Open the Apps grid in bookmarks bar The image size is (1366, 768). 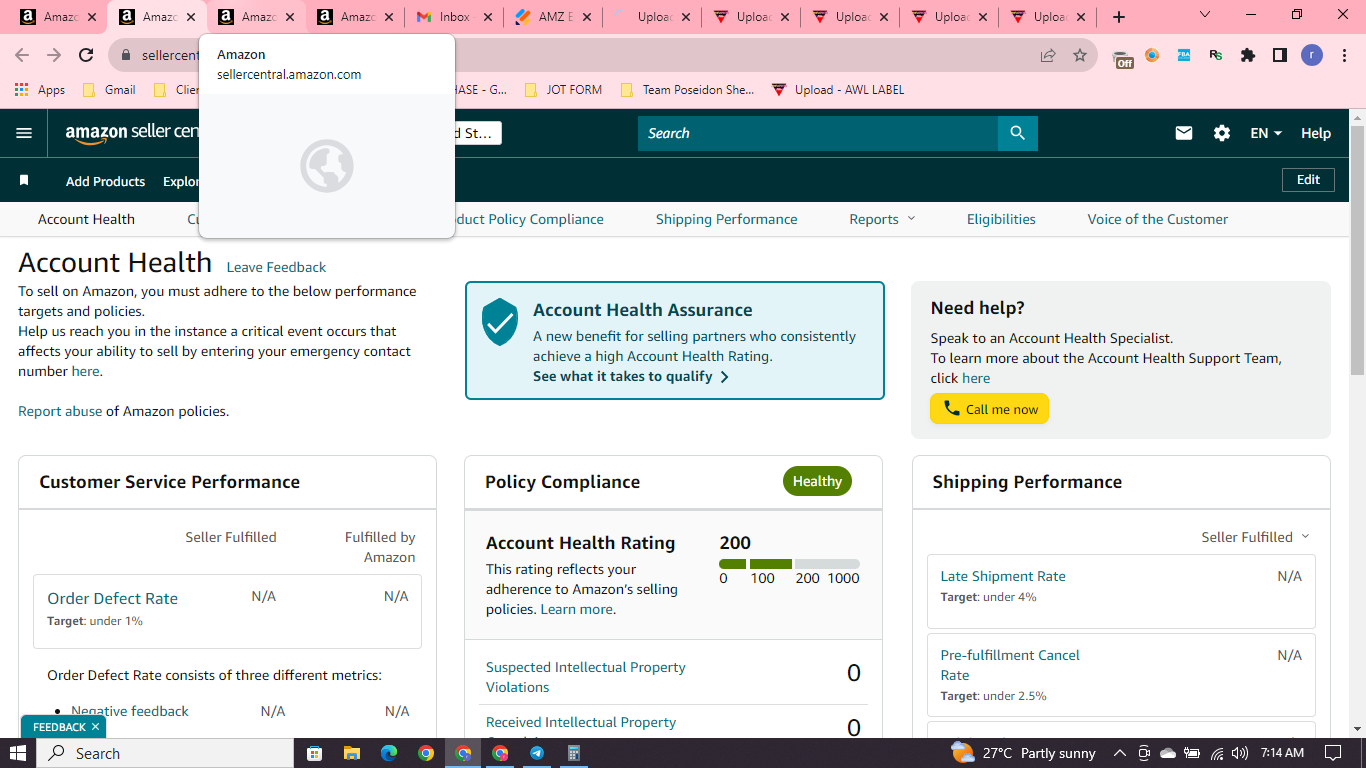(40, 90)
